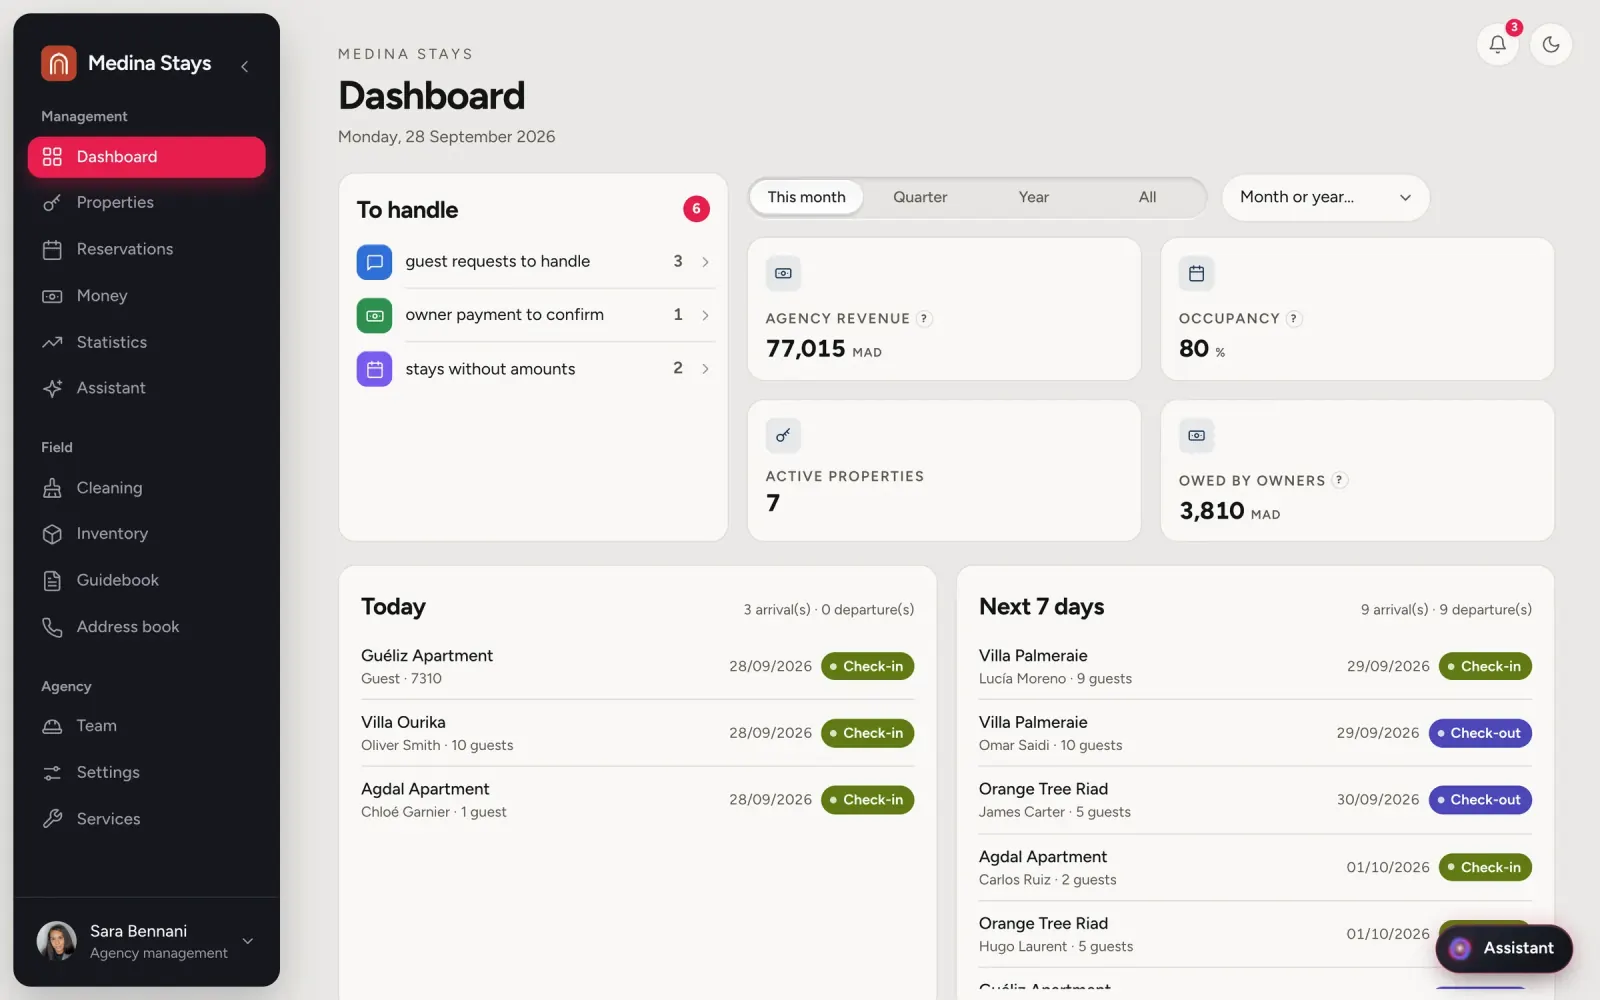Image resolution: width=1600 pixels, height=1000 pixels.
Task: Click Check-in badge for Guéliz Apartment
Action: 867,666
